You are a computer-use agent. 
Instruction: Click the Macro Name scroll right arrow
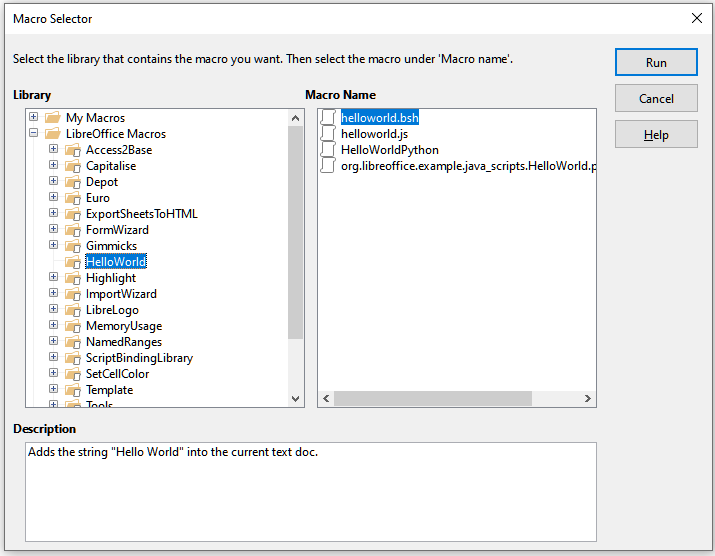(588, 398)
